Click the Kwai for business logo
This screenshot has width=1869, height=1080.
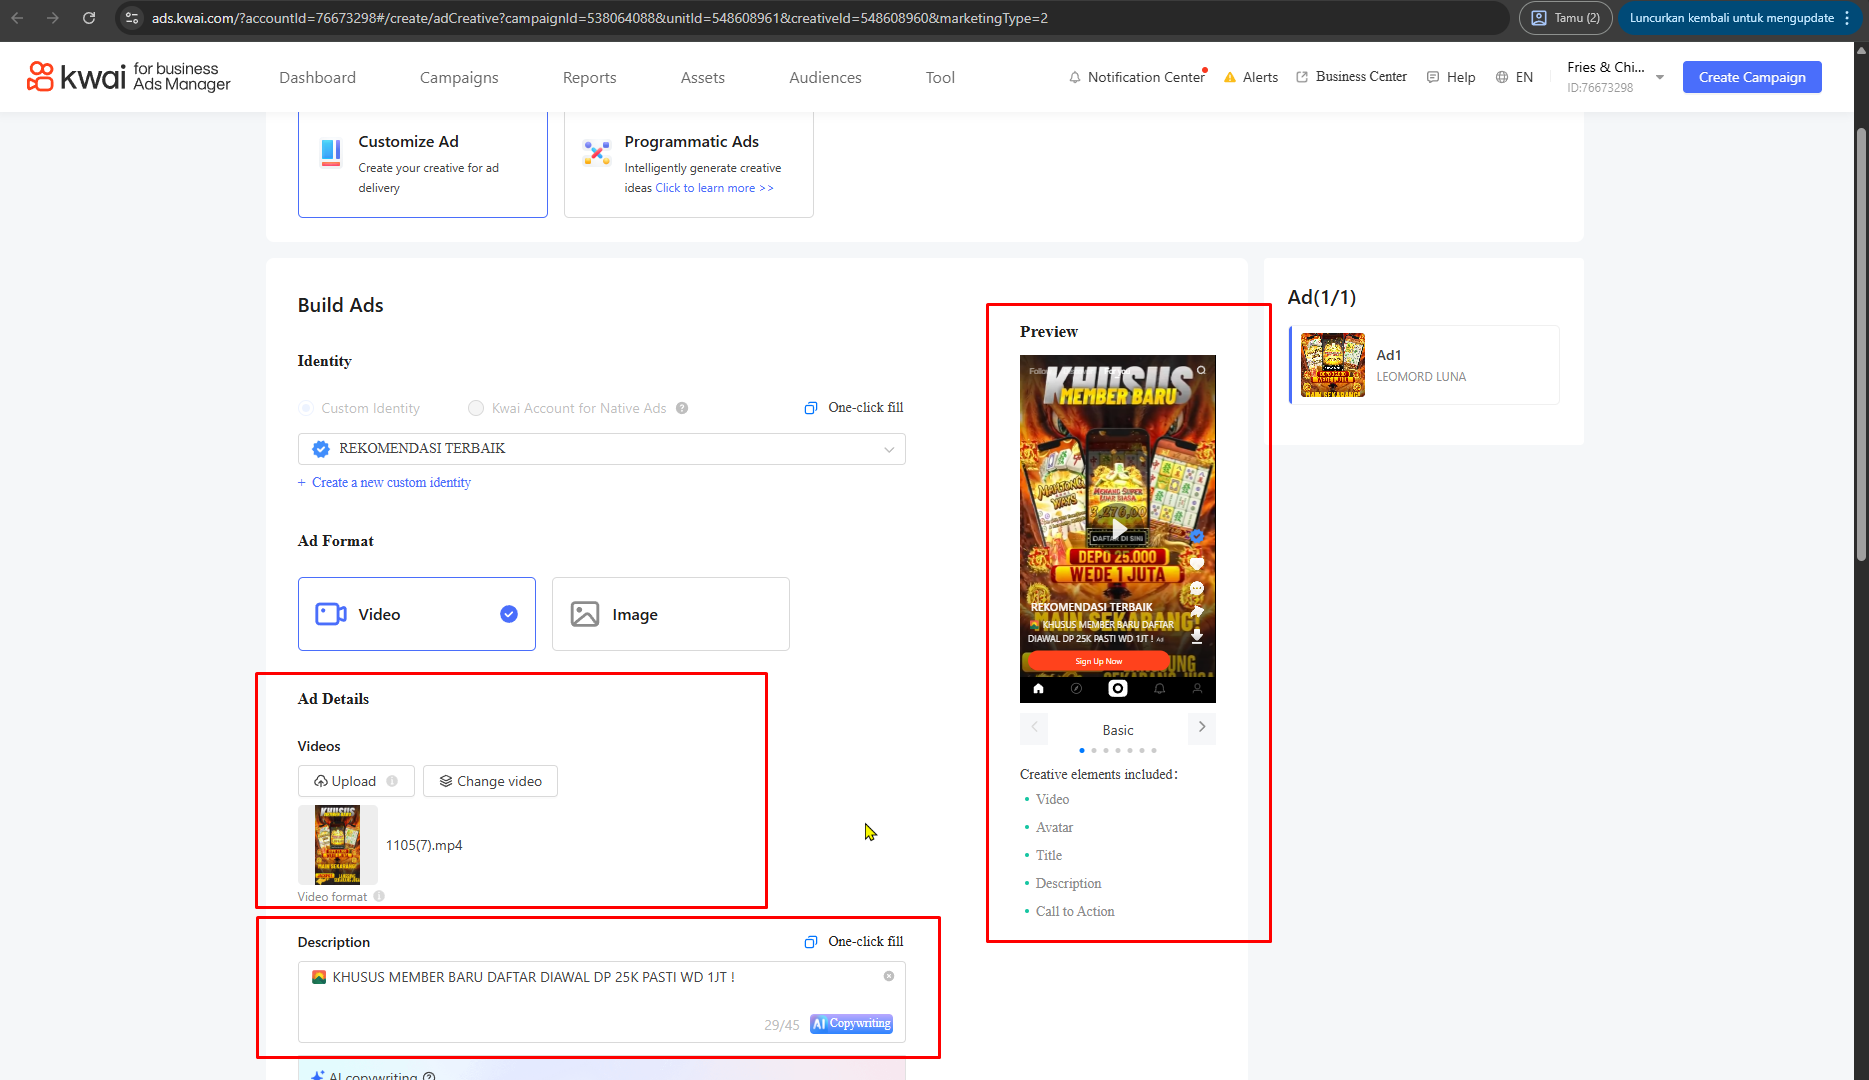coord(128,77)
